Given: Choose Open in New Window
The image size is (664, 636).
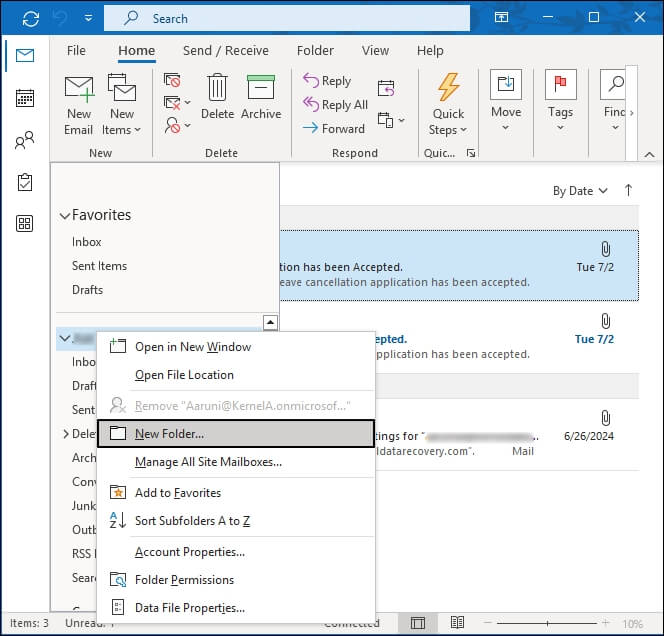Looking at the screenshot, I should pyautogui.click(x=236, y=347).
